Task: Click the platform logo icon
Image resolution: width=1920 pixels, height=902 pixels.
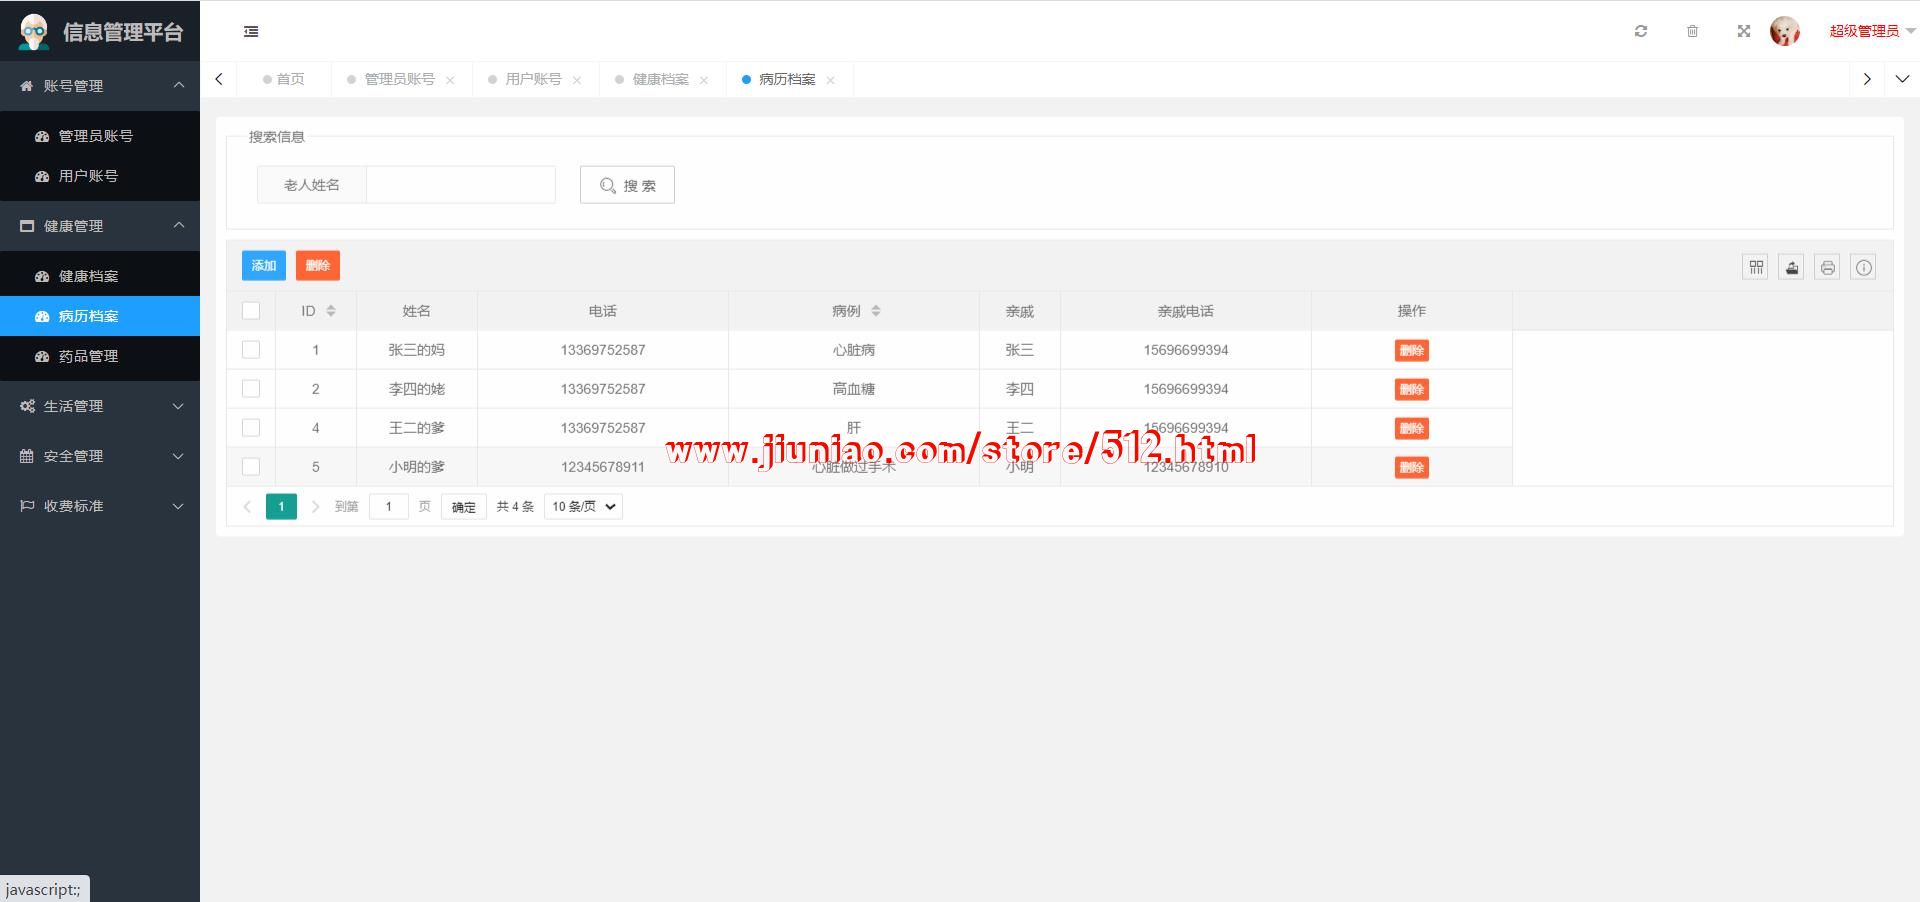Action: coord(35,32)
